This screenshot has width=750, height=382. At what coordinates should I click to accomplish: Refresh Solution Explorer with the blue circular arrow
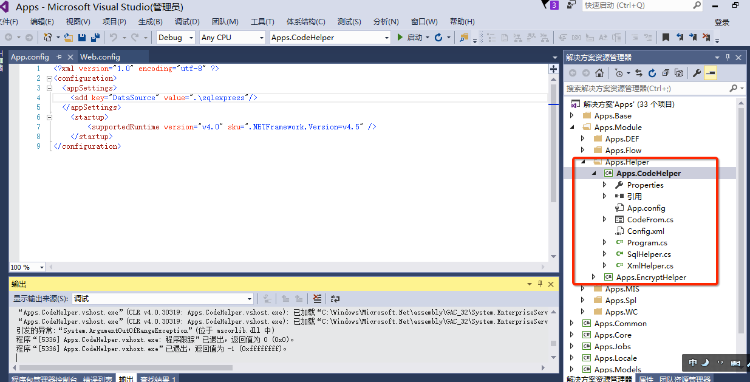pos(652,73)
